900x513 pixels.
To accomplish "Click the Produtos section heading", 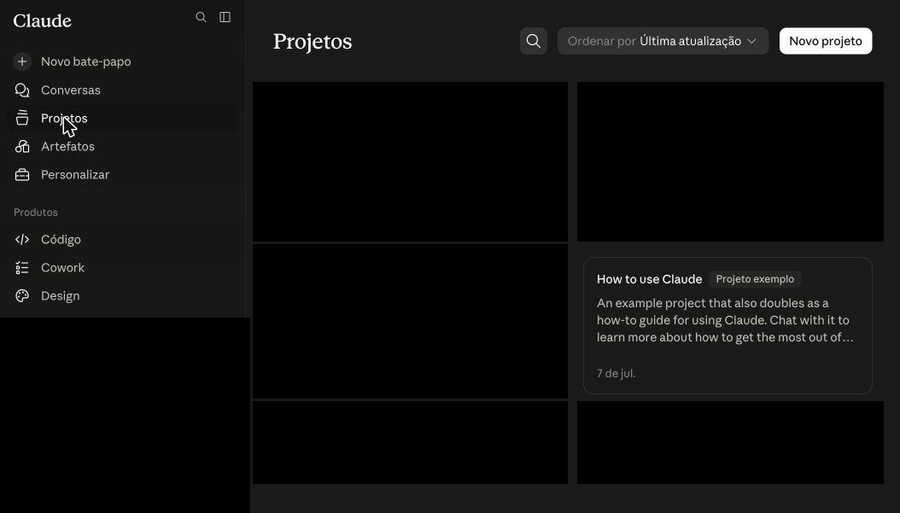I will [36, 212].
